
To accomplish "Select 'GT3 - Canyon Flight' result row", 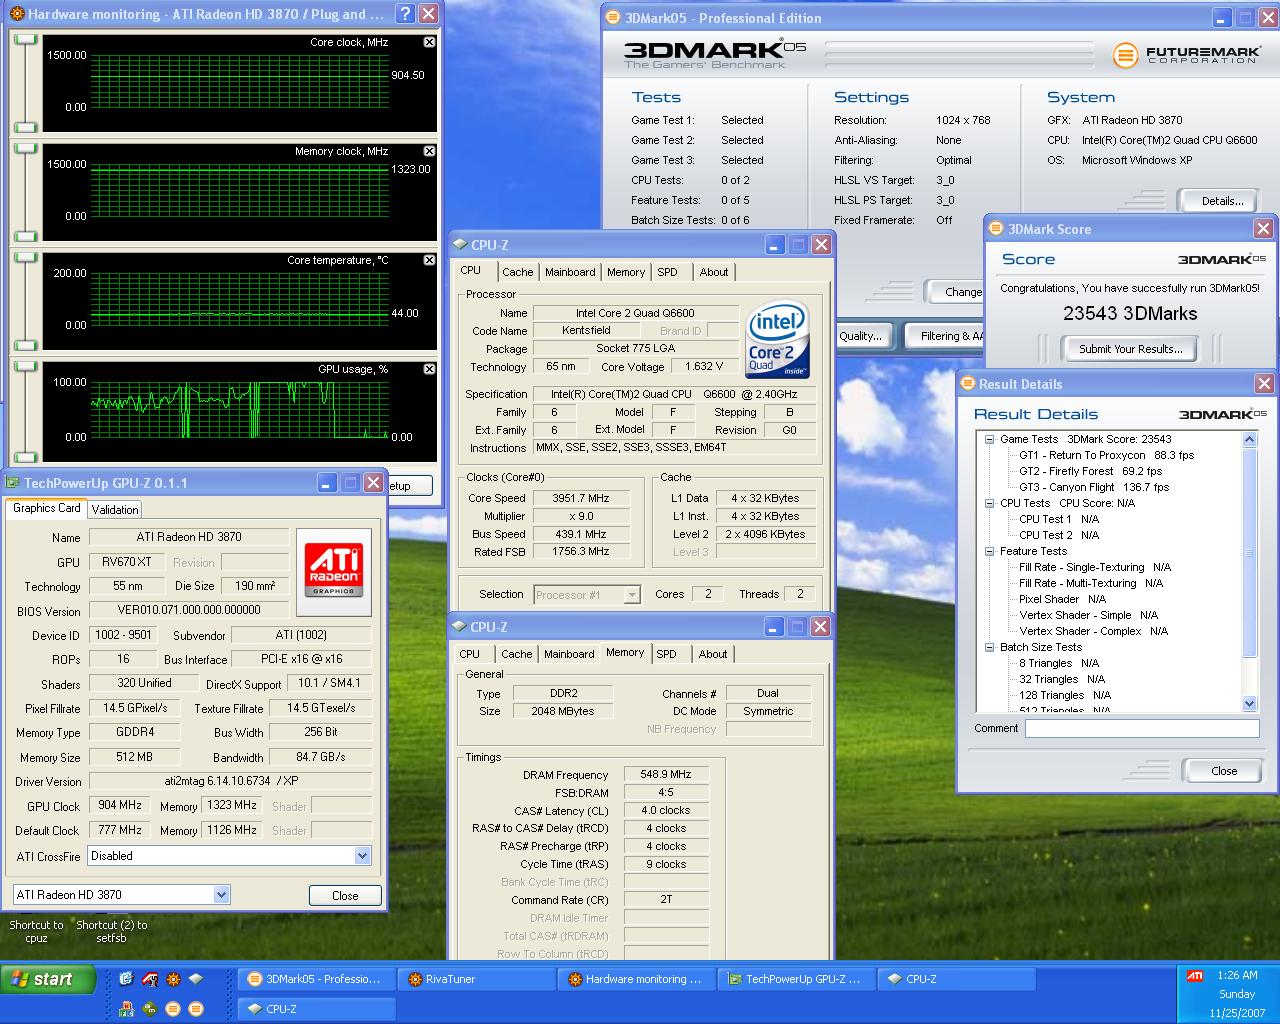I will coord(1093,487).
